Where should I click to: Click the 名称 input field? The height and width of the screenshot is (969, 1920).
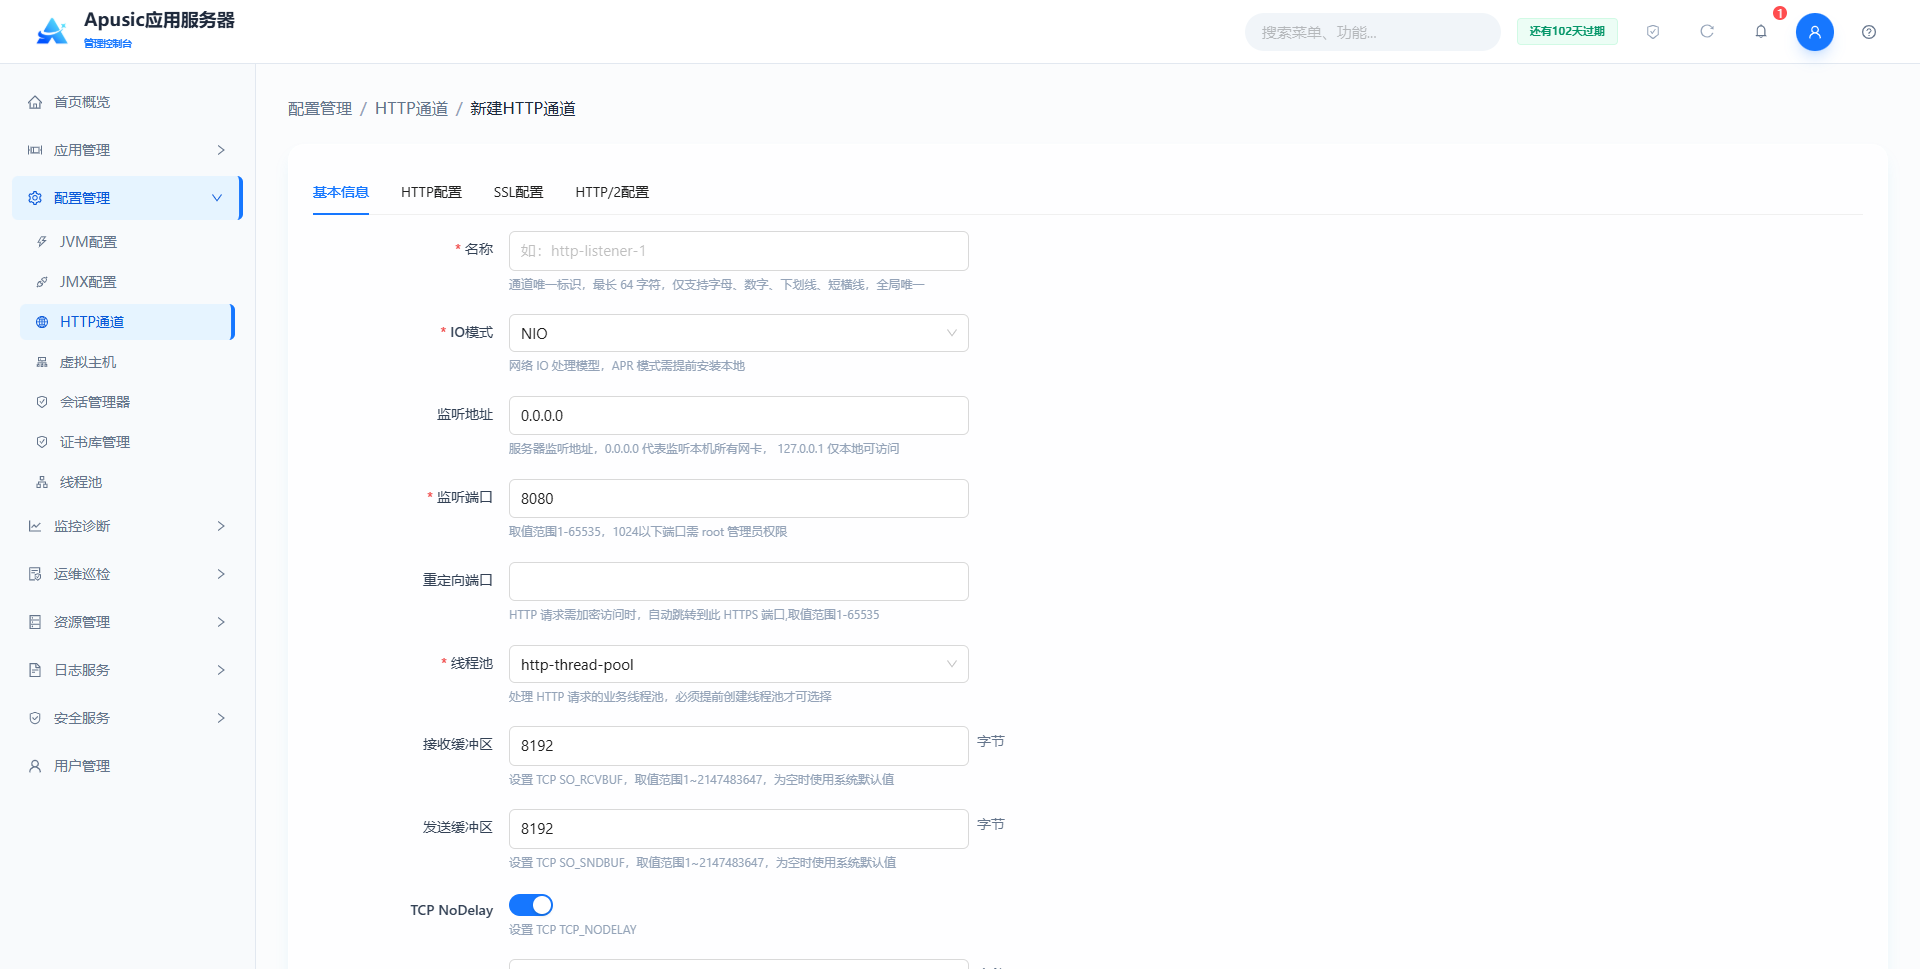tap(738, 251)
